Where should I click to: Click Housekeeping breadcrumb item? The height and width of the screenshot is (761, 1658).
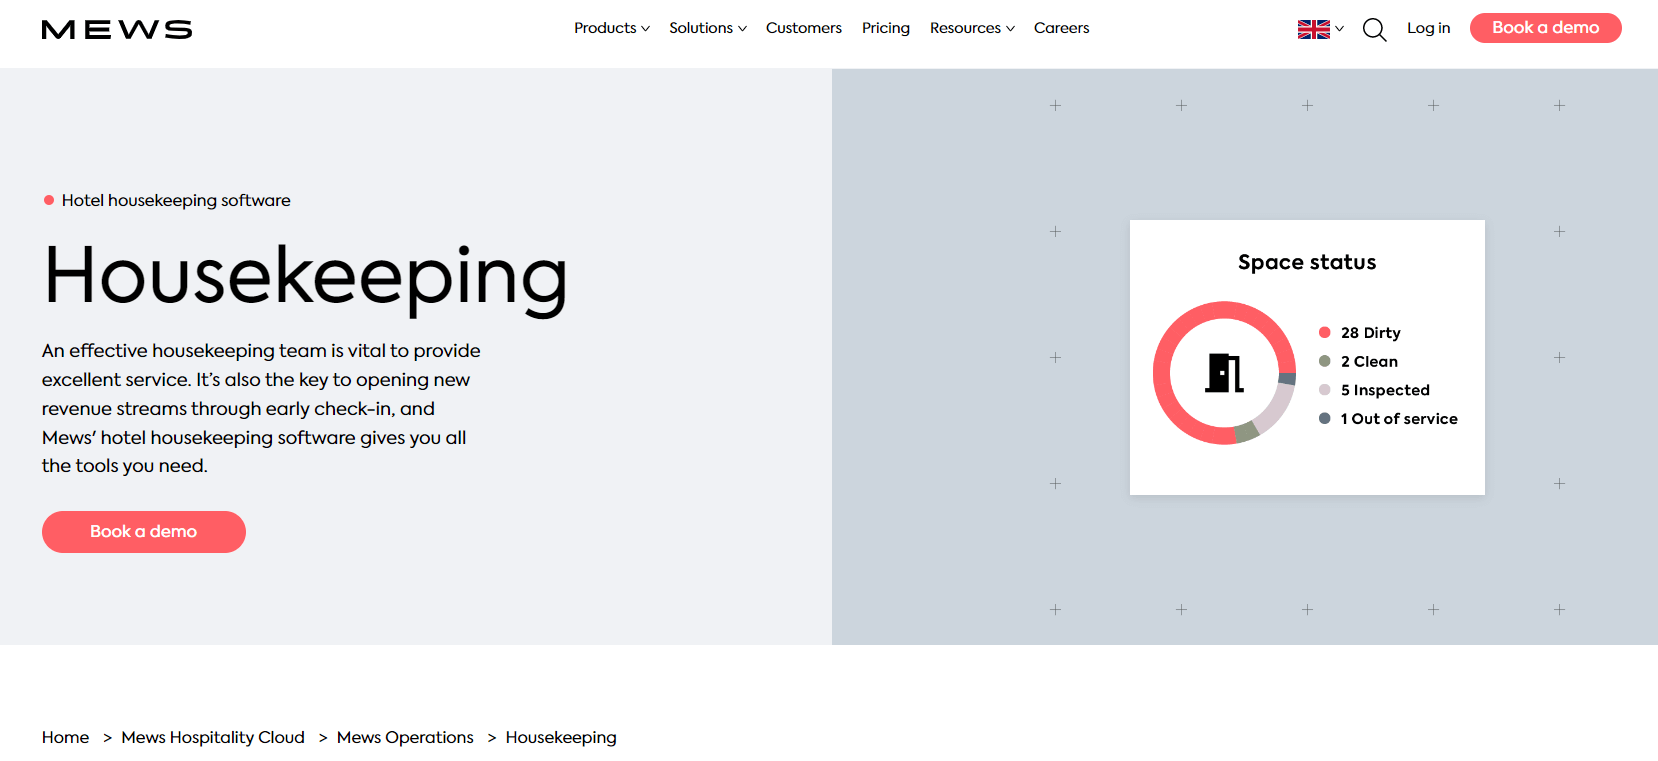click(x=561, y=737)
